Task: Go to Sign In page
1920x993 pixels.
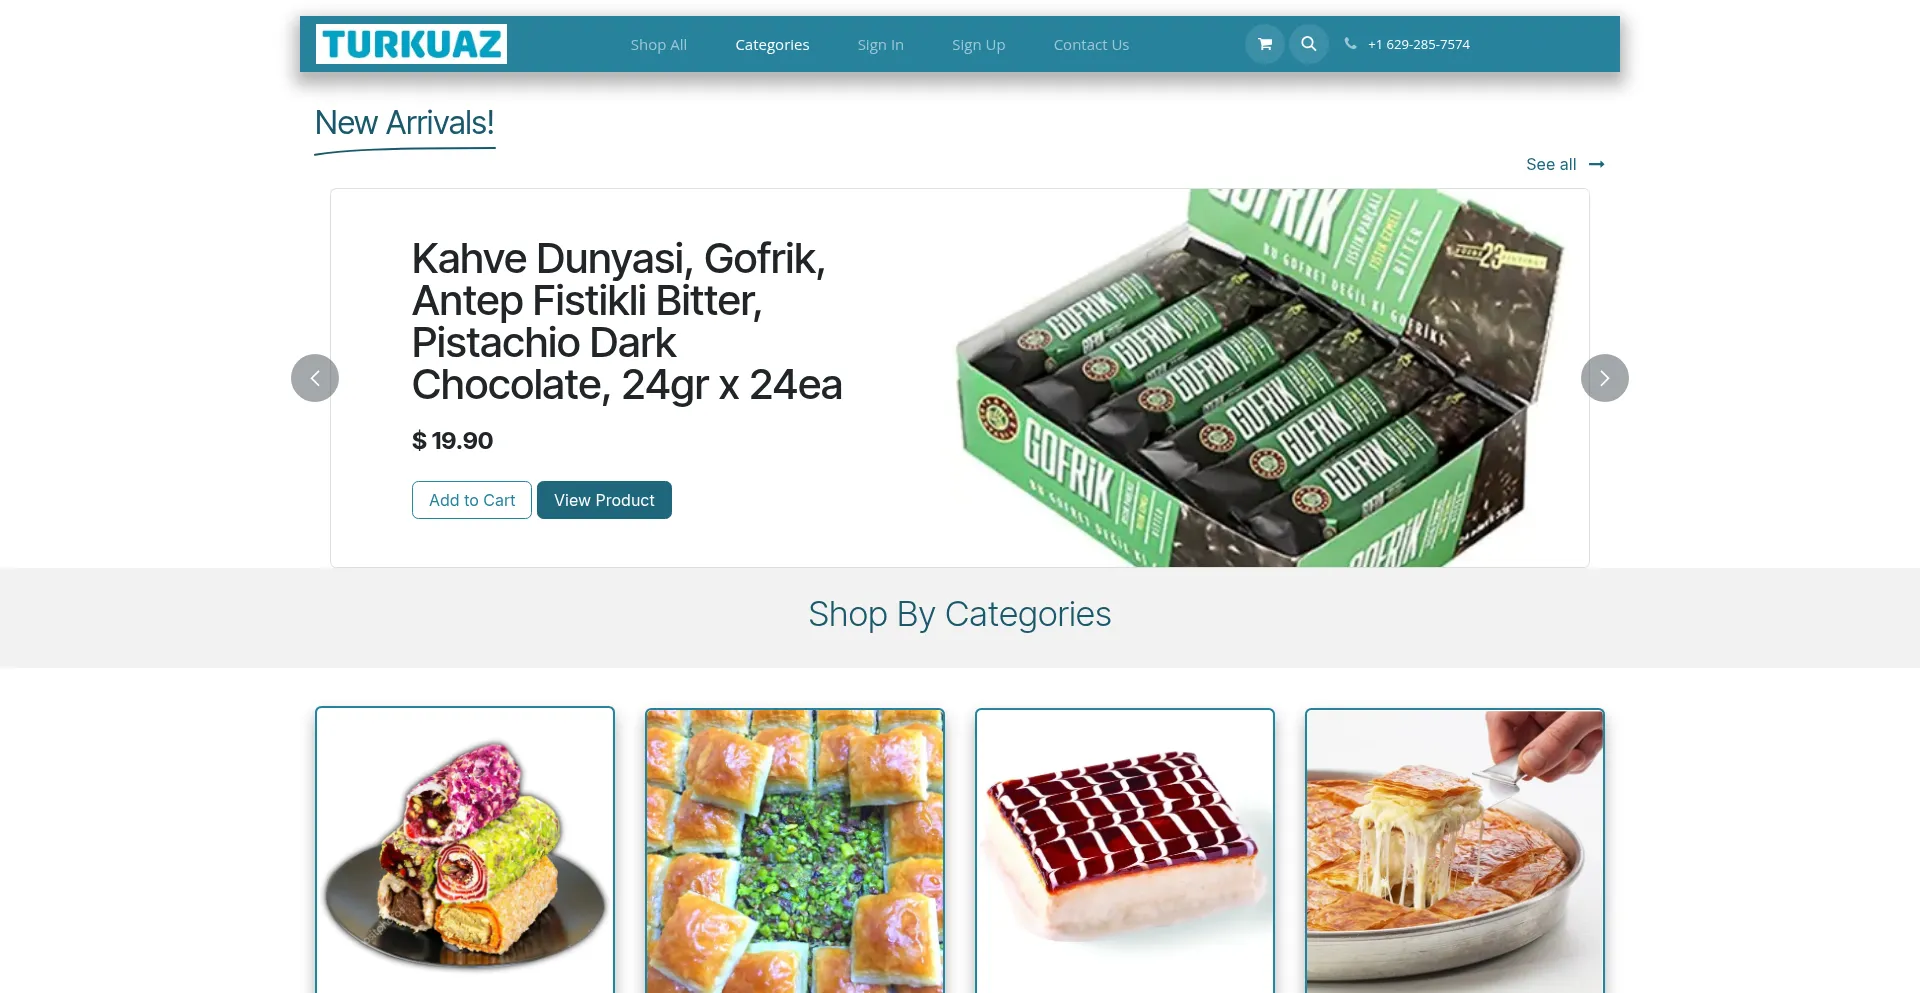Action: (x=880, y=45)
